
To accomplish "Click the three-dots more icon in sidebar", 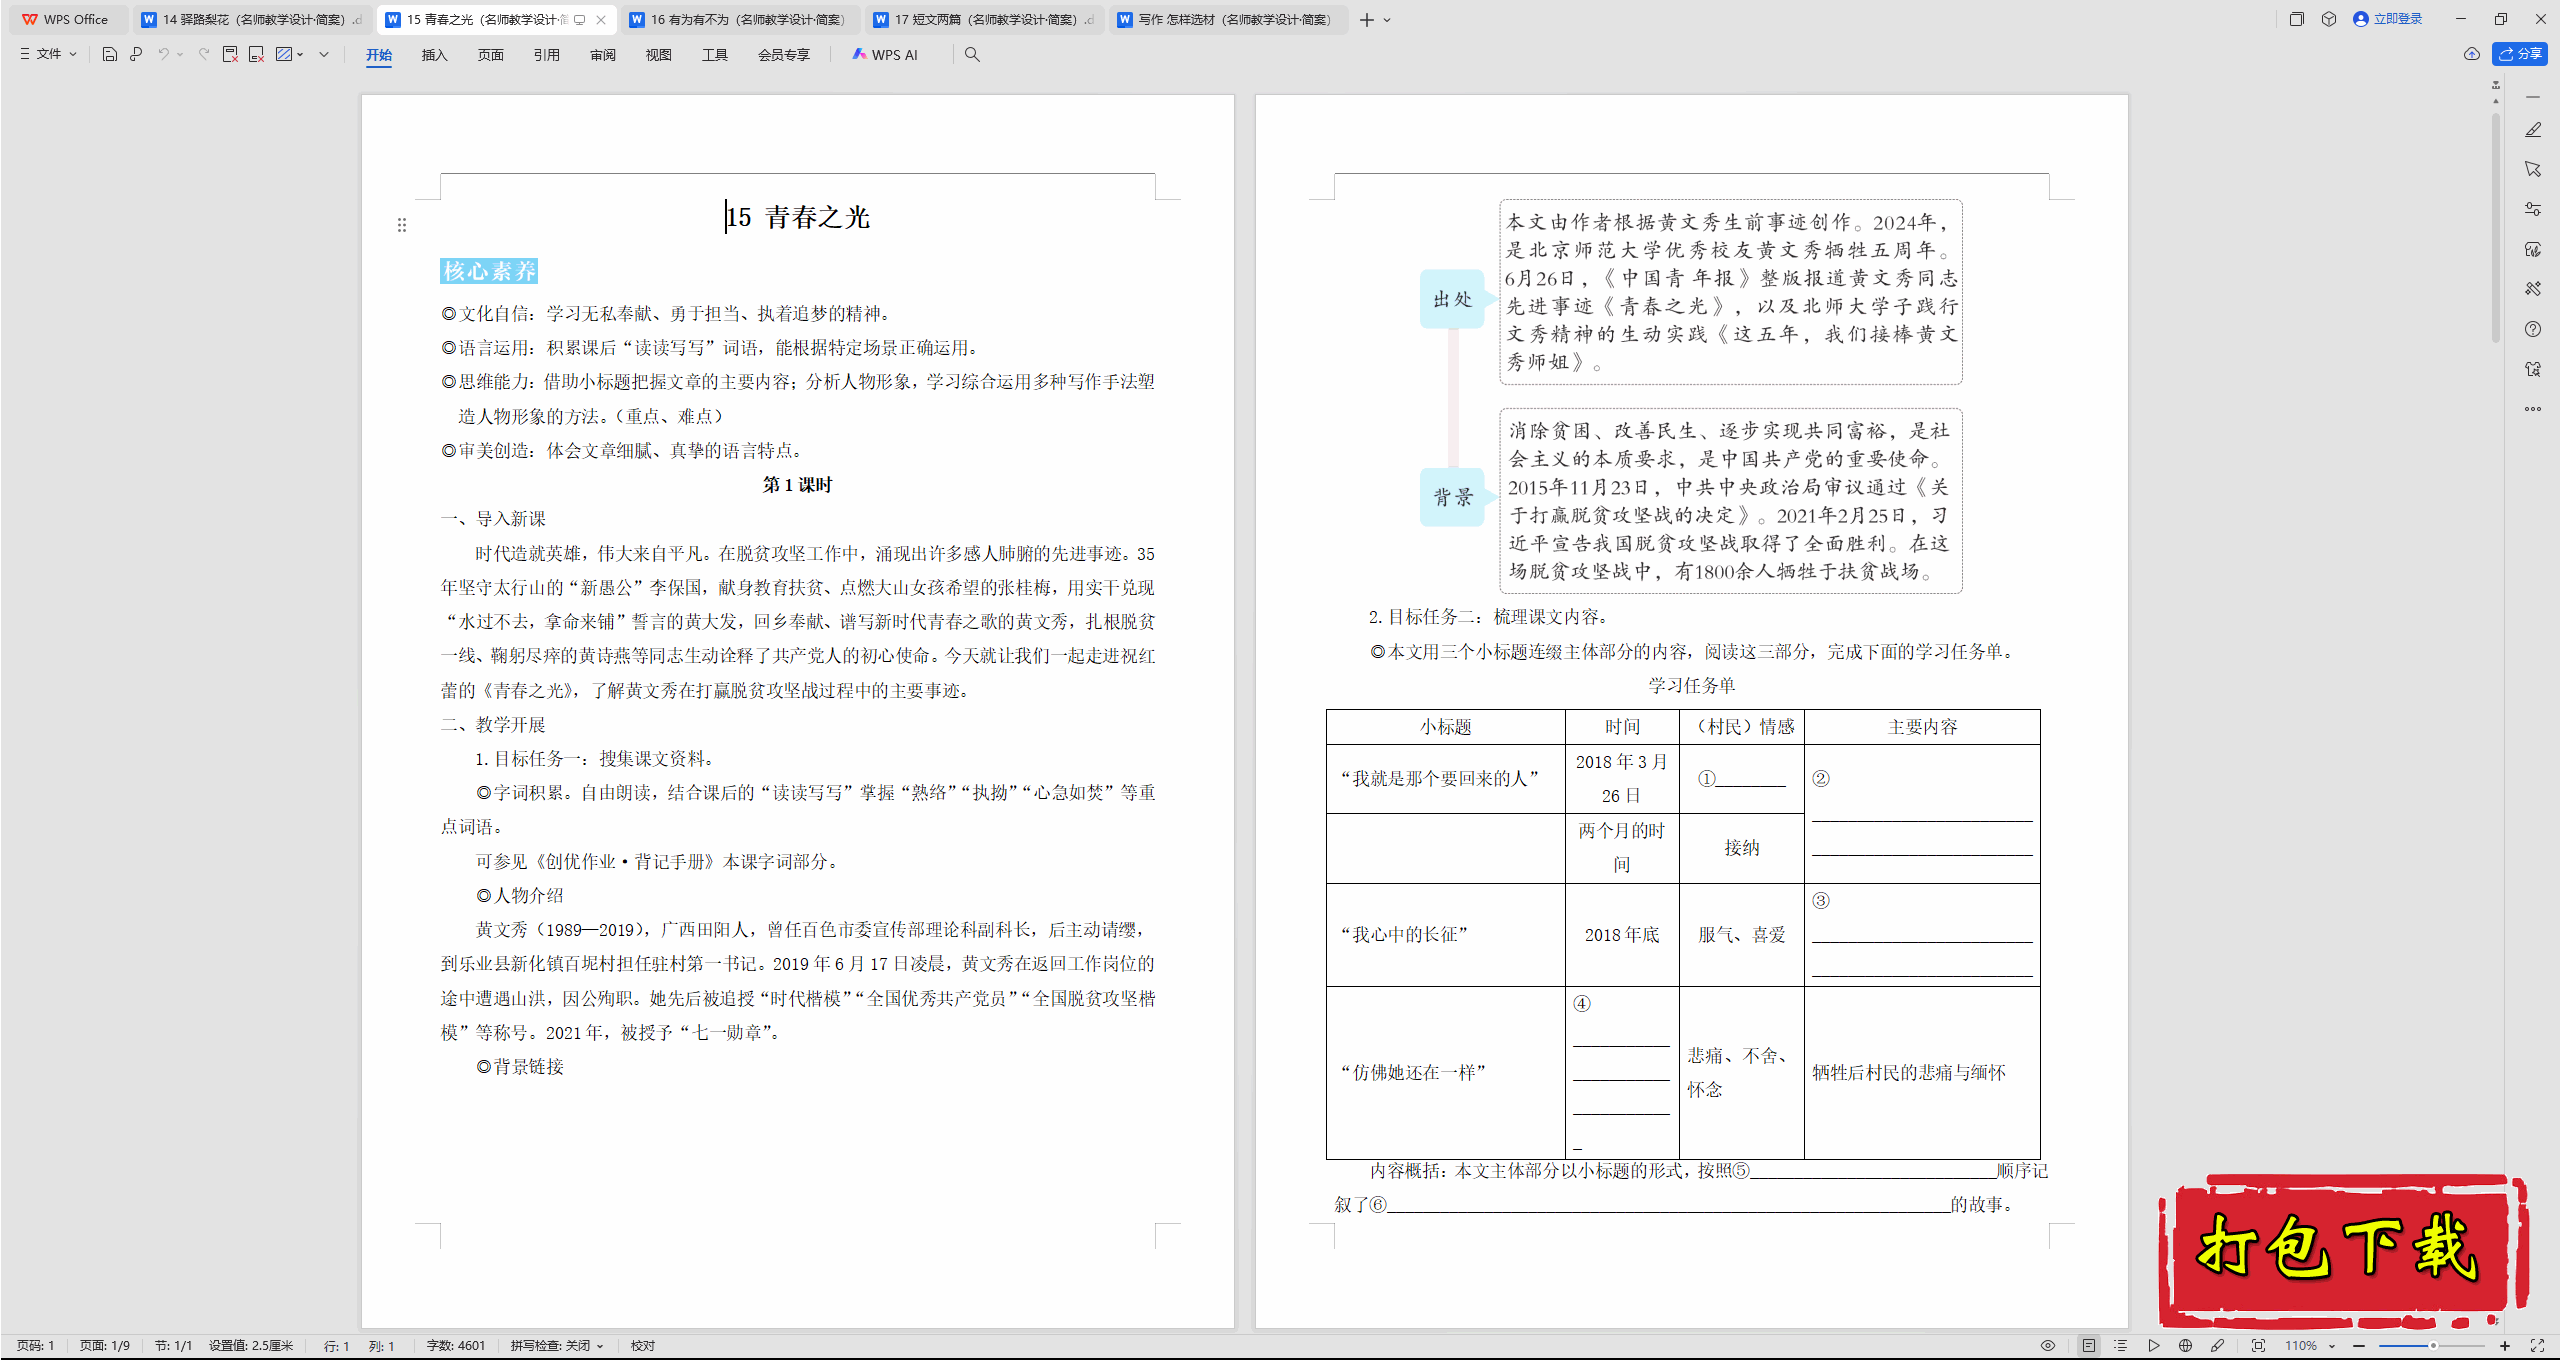I will point(2533,409).
